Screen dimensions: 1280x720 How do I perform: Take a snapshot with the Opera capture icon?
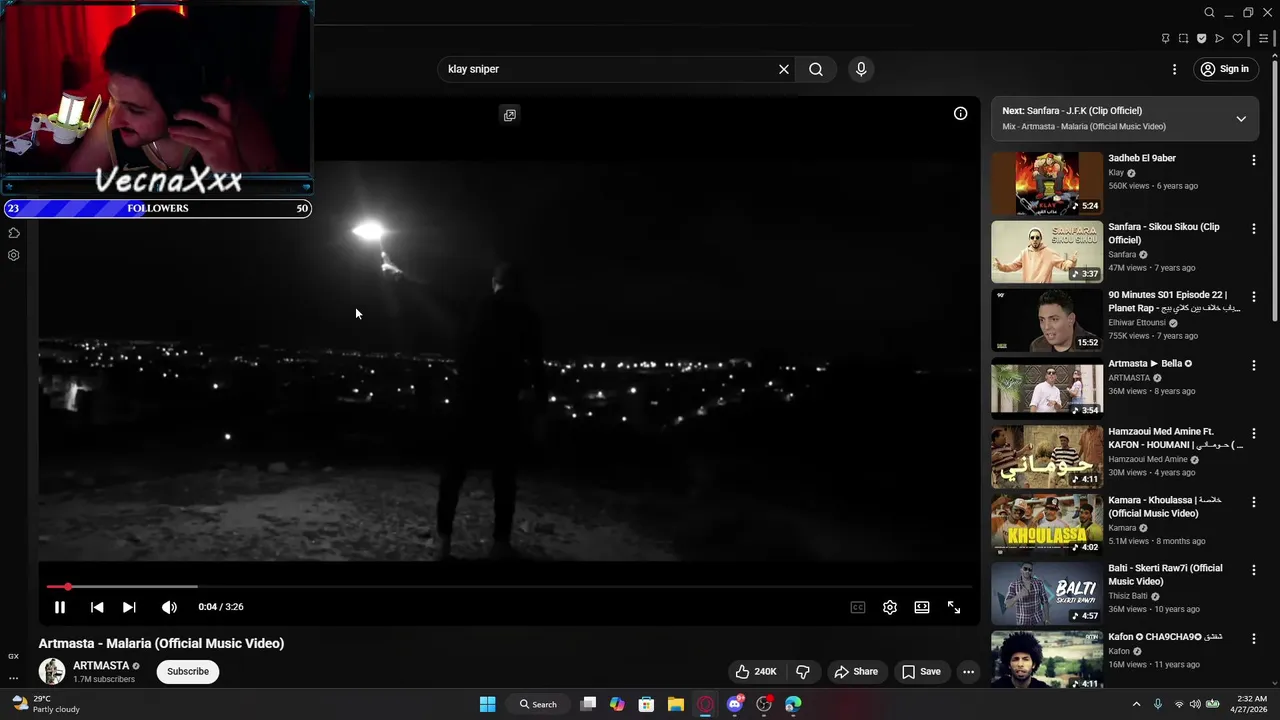tap(1183, 39)
